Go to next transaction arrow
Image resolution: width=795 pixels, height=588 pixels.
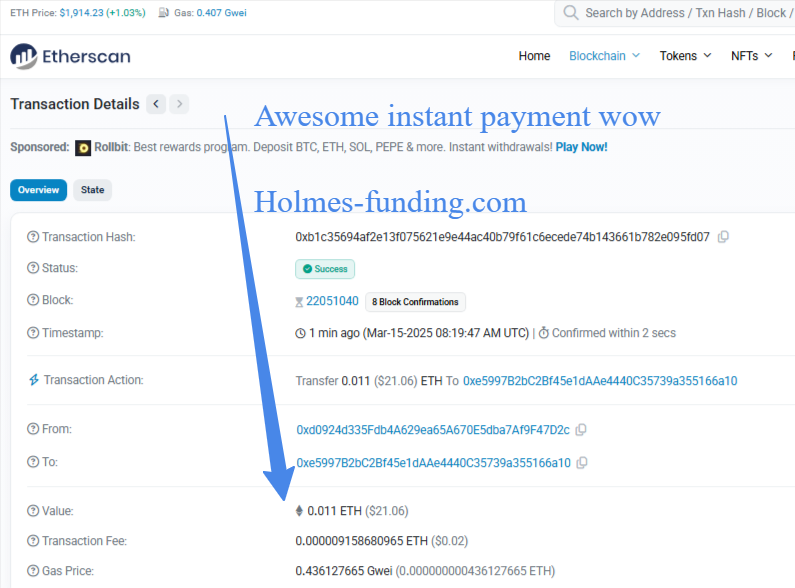coord(179,104)
